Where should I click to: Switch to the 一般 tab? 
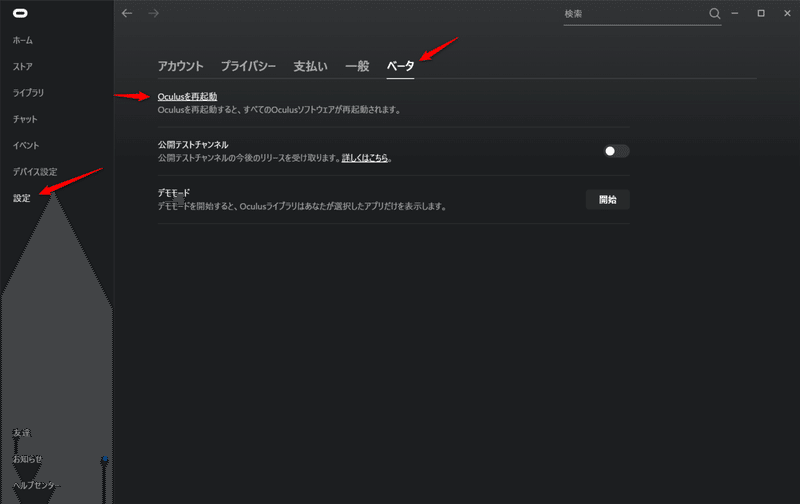click(x=357, y=66)
